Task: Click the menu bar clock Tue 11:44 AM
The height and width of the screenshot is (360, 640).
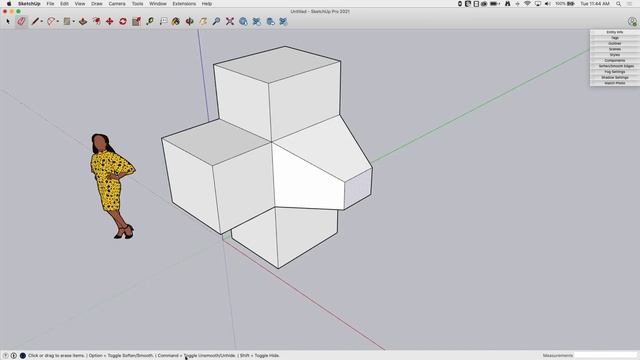Action: click(595, 4)
